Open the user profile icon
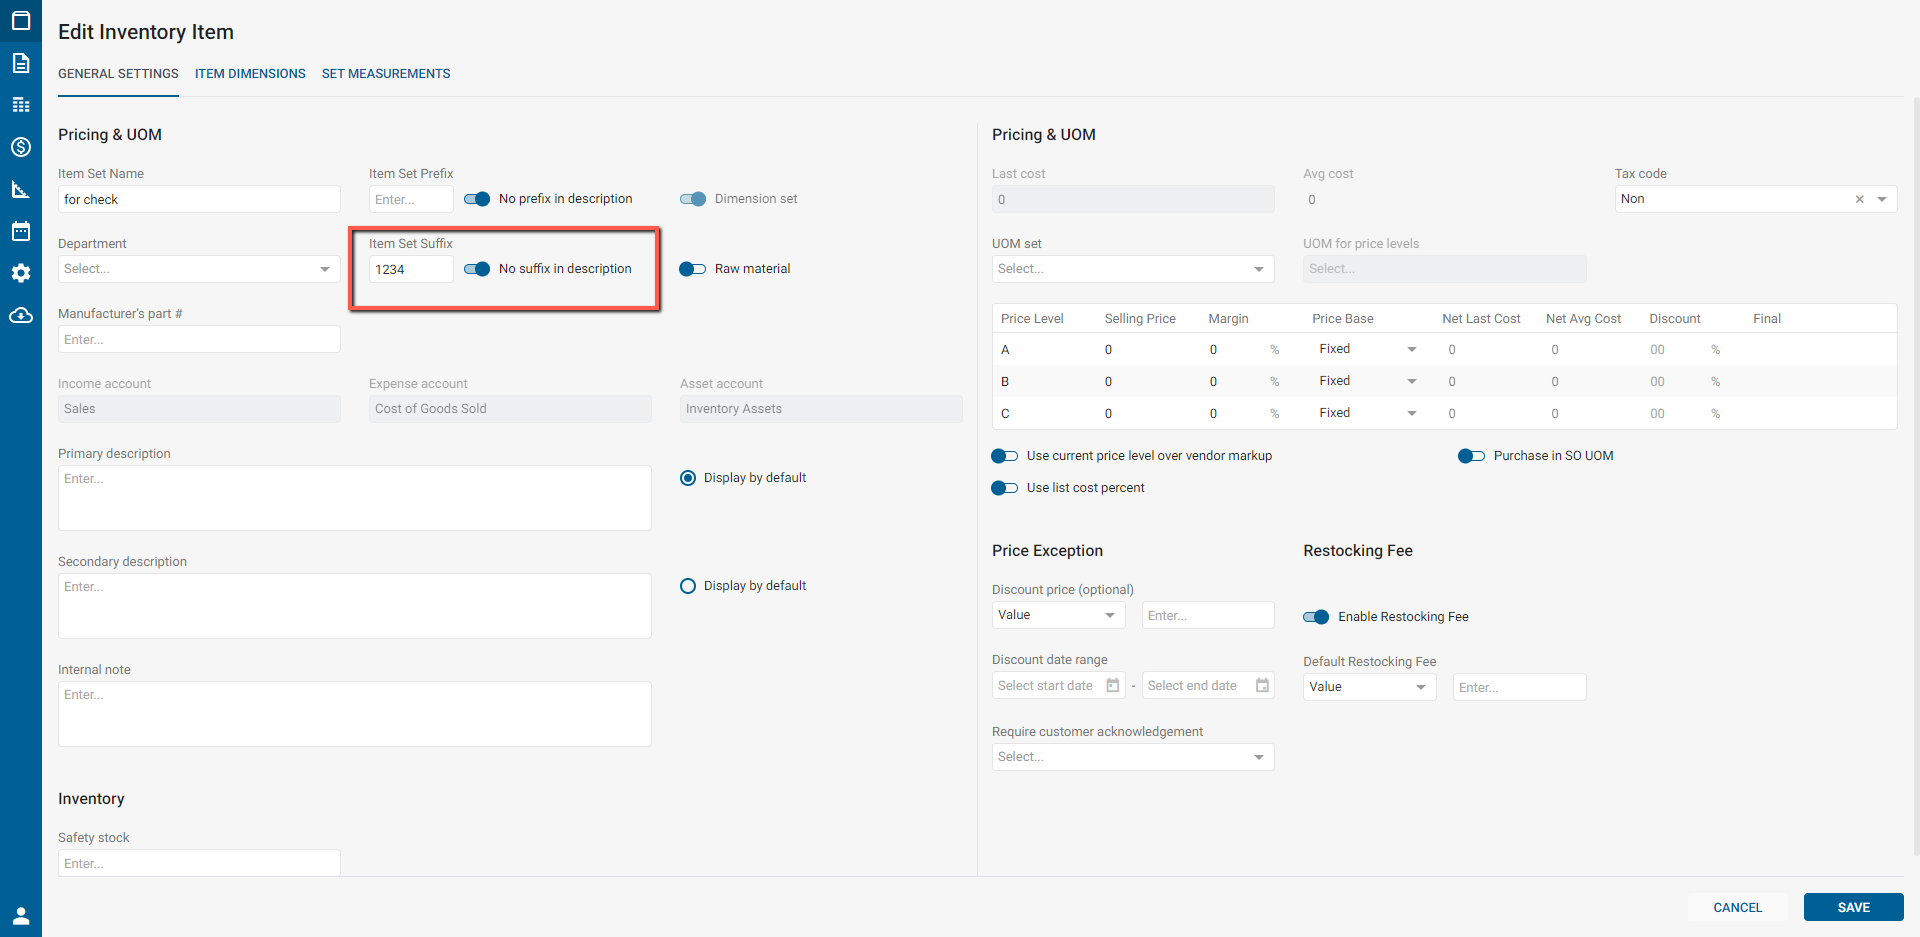The height and width of the screenshot is (937, 1920). pyautogui.click(x=21, y=916)
